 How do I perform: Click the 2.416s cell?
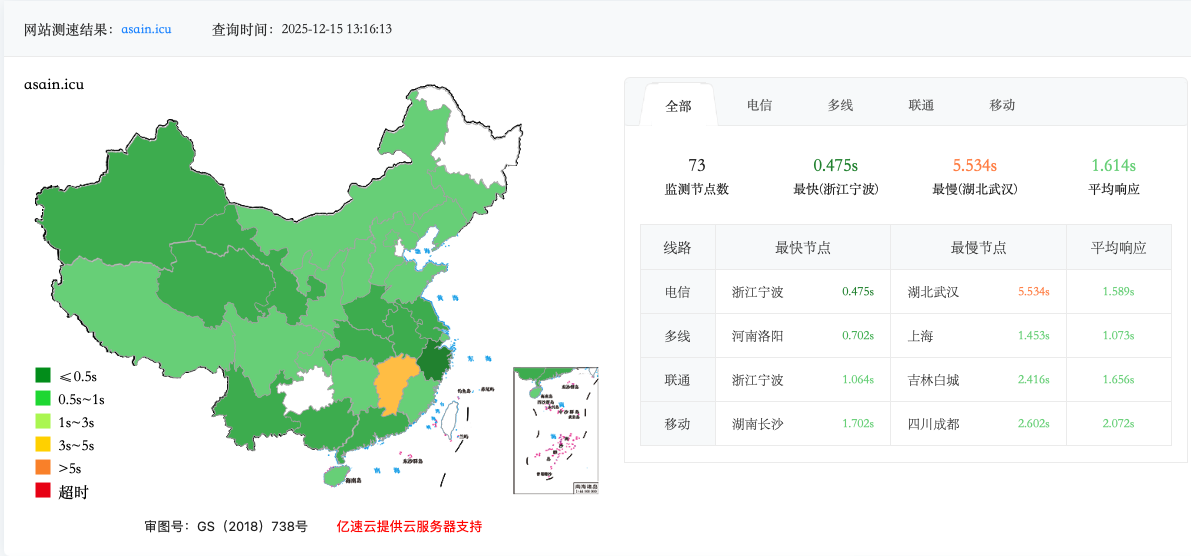click(1034, 380)
